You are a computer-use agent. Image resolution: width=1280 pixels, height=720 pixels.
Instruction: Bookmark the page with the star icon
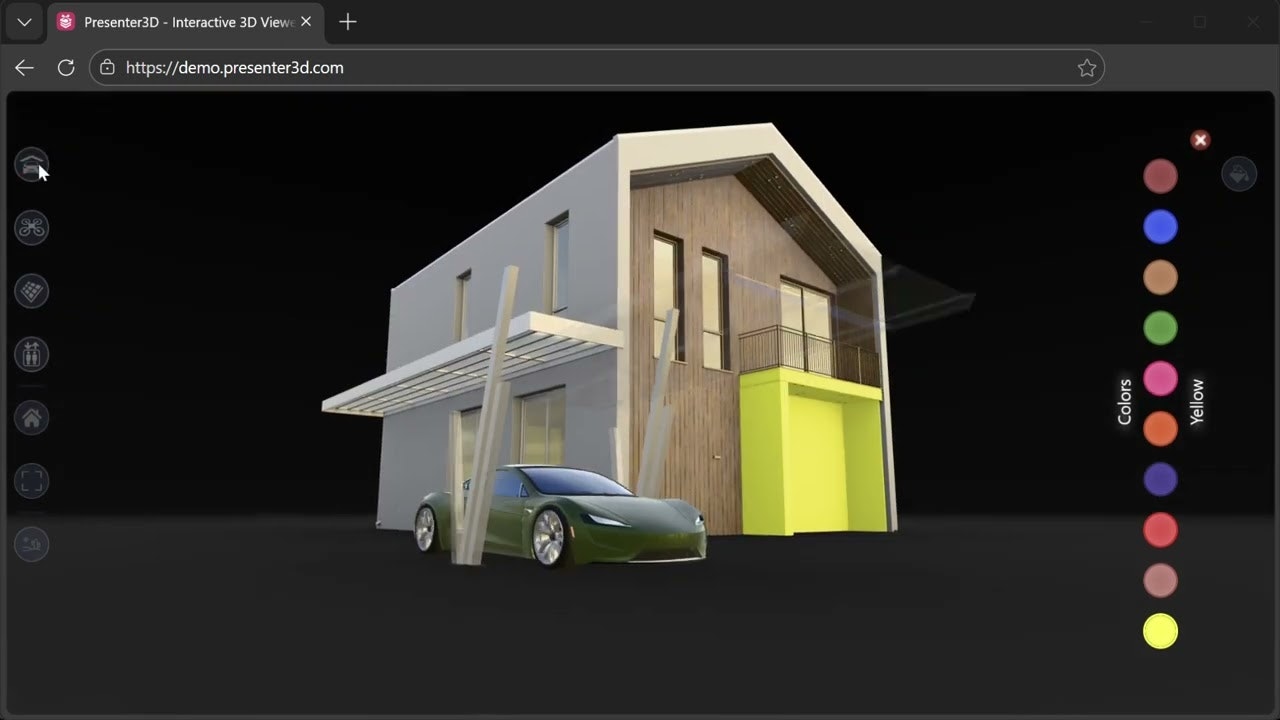click(1087, 67)
